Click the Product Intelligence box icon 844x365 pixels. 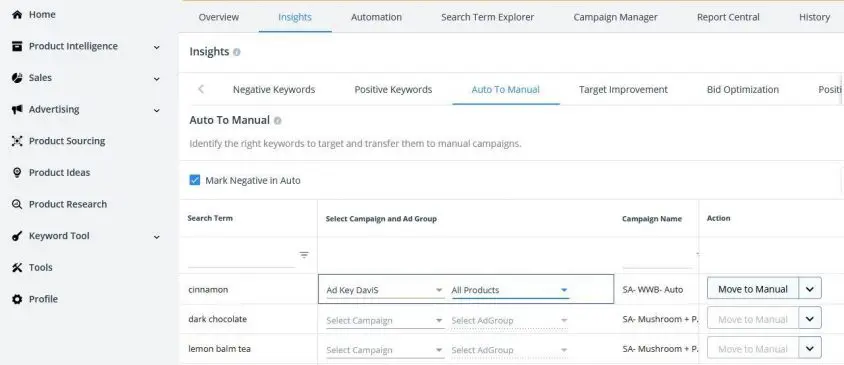tap(17, 46)
